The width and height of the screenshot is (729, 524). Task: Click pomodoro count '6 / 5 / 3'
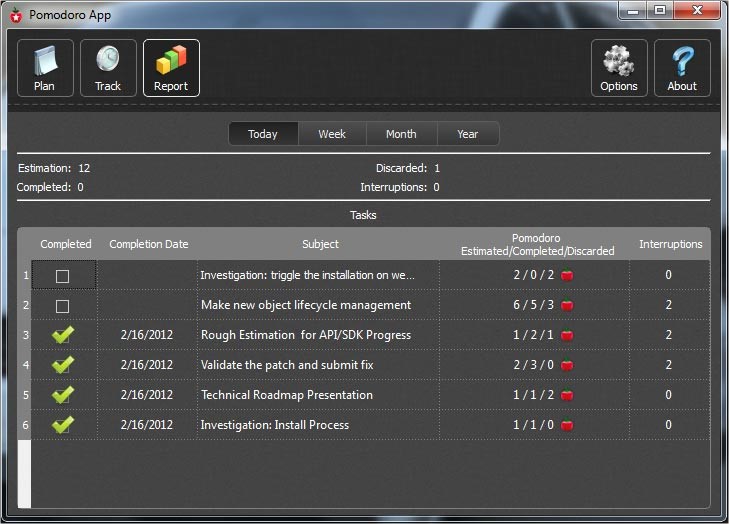tap(533, 305)
